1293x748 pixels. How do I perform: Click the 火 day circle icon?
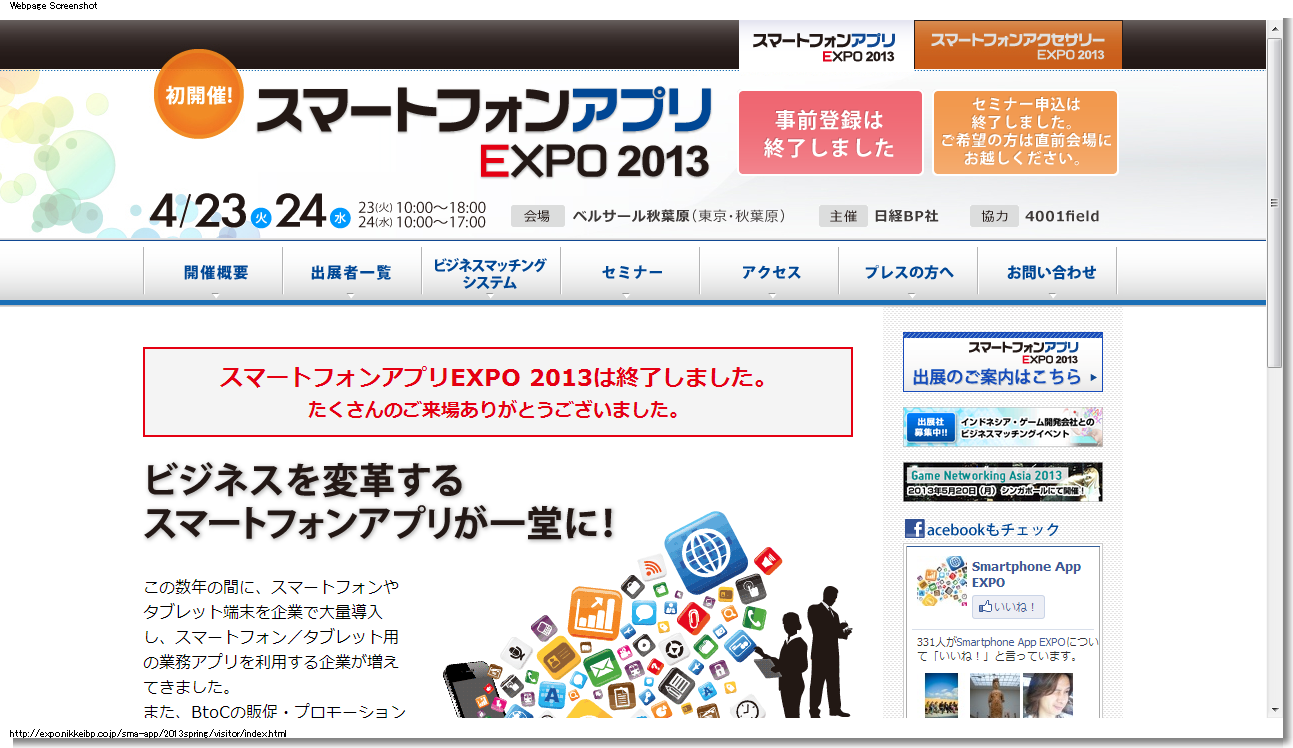point(261,218)
